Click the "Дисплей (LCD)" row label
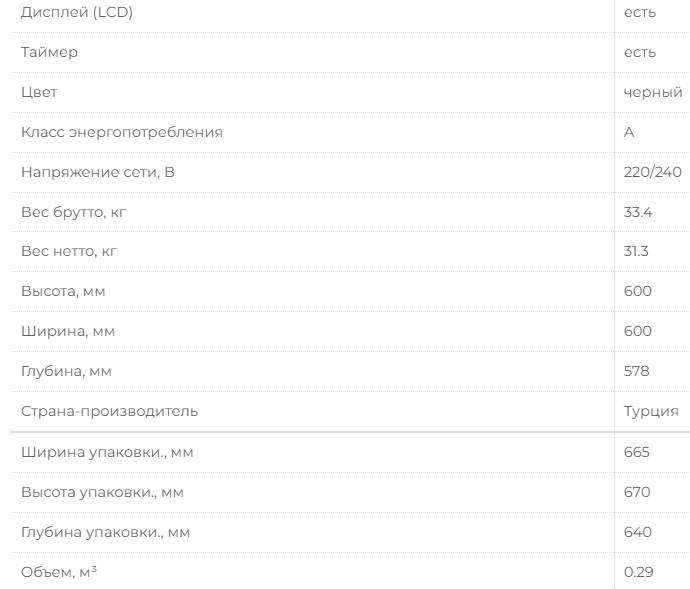This screenshot has width=690, height=589. [77, 12]
